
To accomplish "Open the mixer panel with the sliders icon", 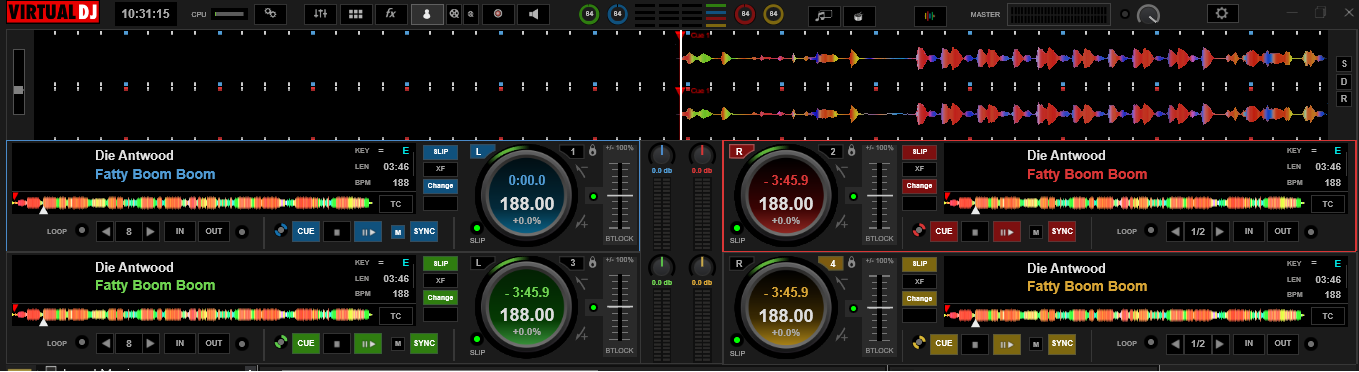I will point(320,14).
